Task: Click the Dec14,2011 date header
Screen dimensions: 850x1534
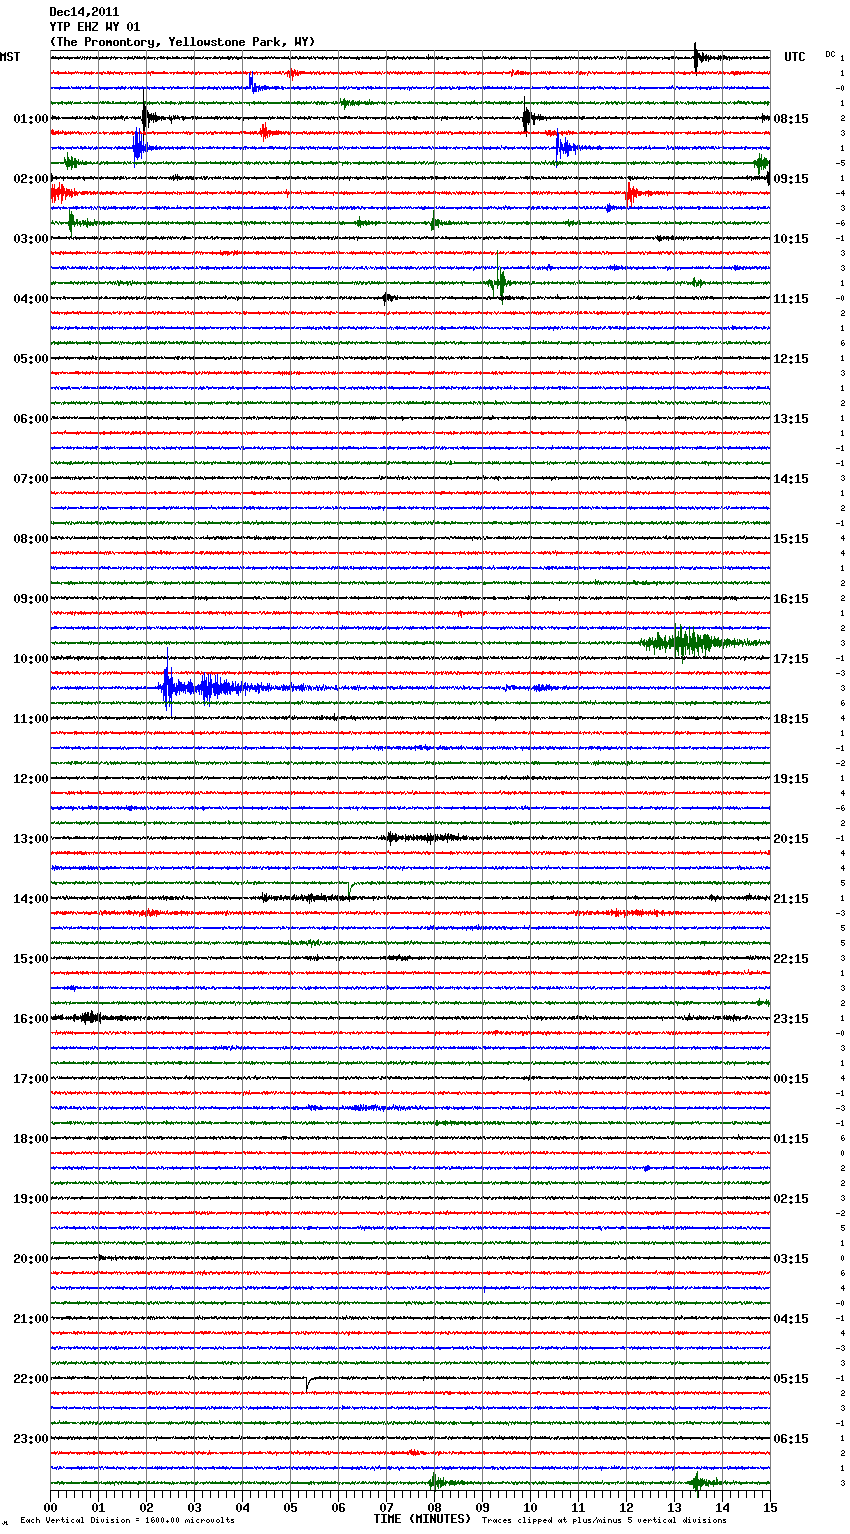Action: coord(84,12)
